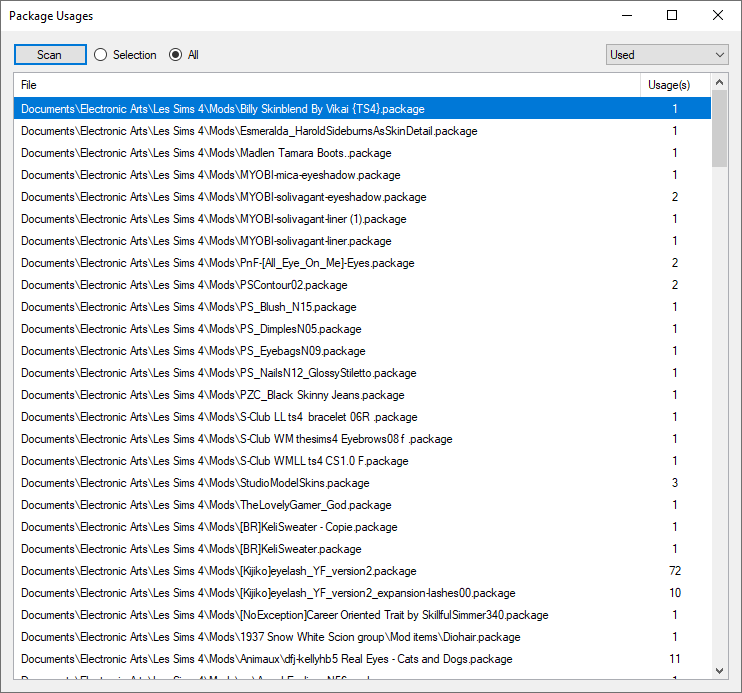
Task: Select the PS_EyebagsN09 package row
Action: [x=362, y=351]
